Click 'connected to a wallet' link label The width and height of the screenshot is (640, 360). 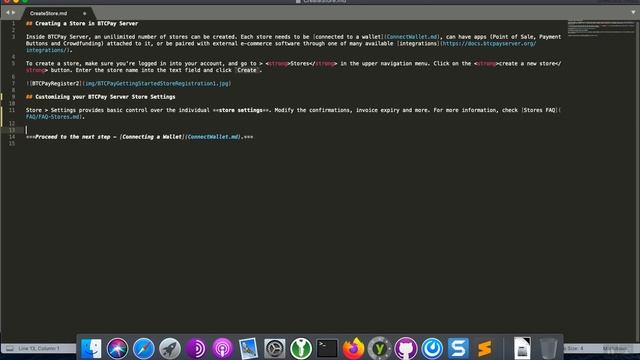click(347, 37)
